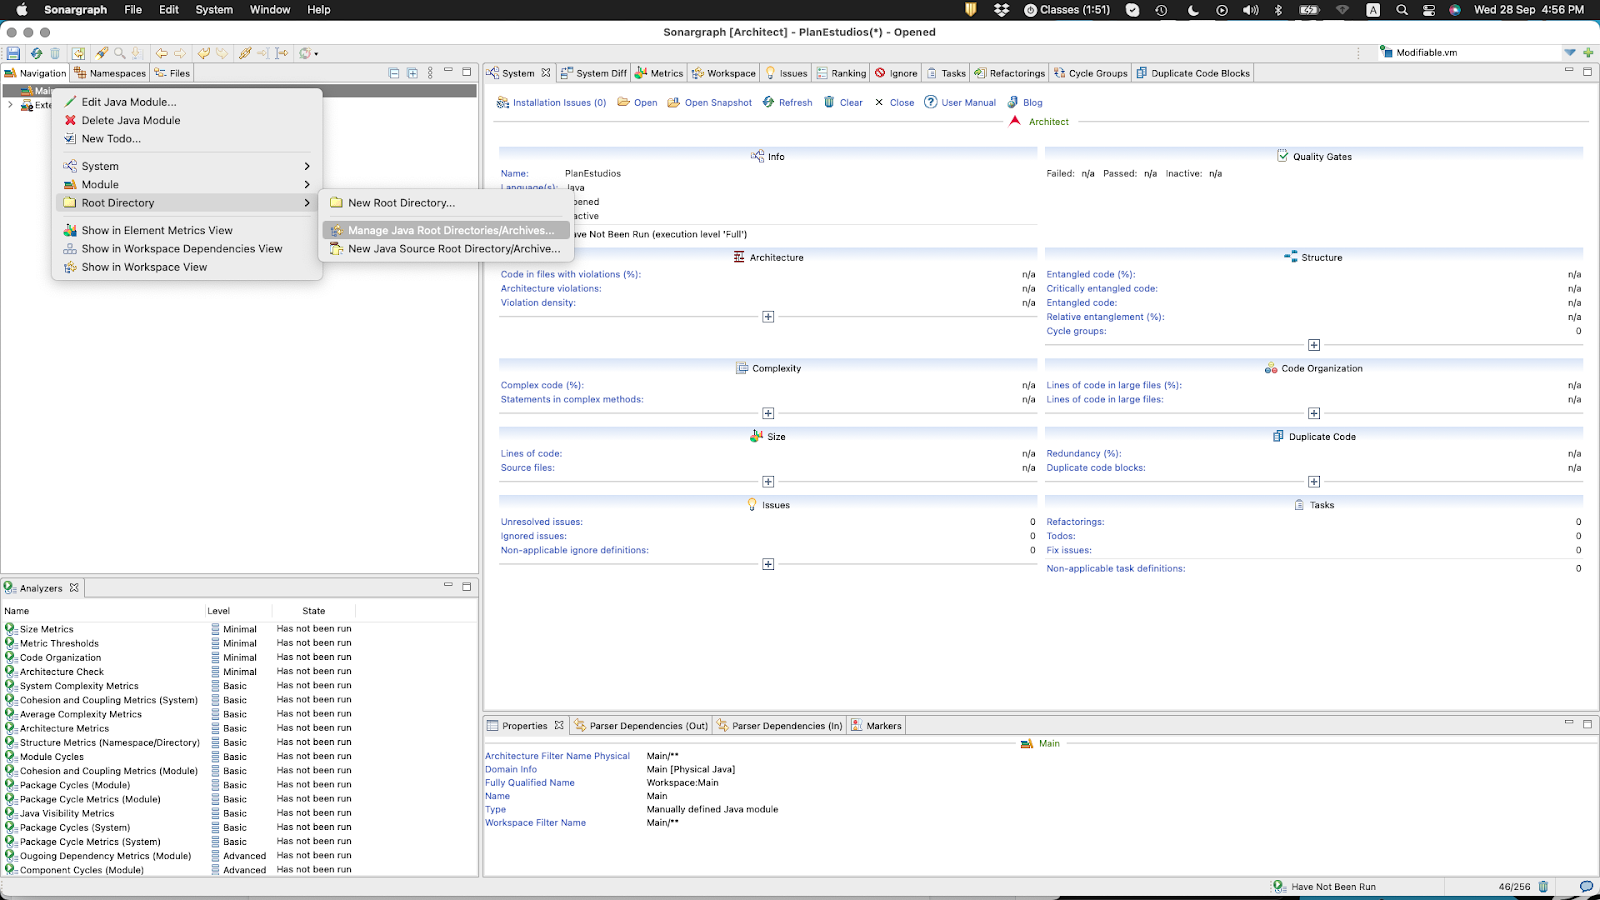The width and height of the screenshot is (1600, 900).
Task: Close the System tab with its X
Action: (546, 73)
